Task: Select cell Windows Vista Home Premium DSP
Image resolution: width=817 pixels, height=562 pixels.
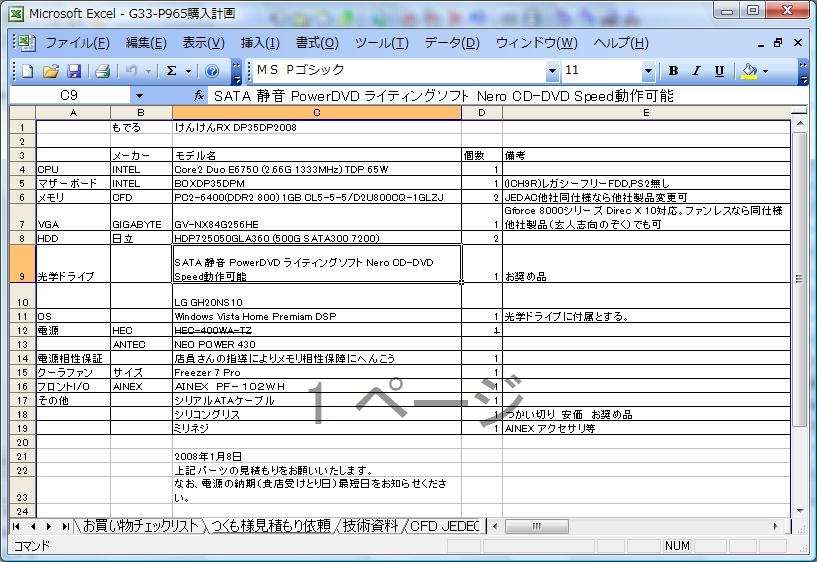Action: click(x=317, y=316)
